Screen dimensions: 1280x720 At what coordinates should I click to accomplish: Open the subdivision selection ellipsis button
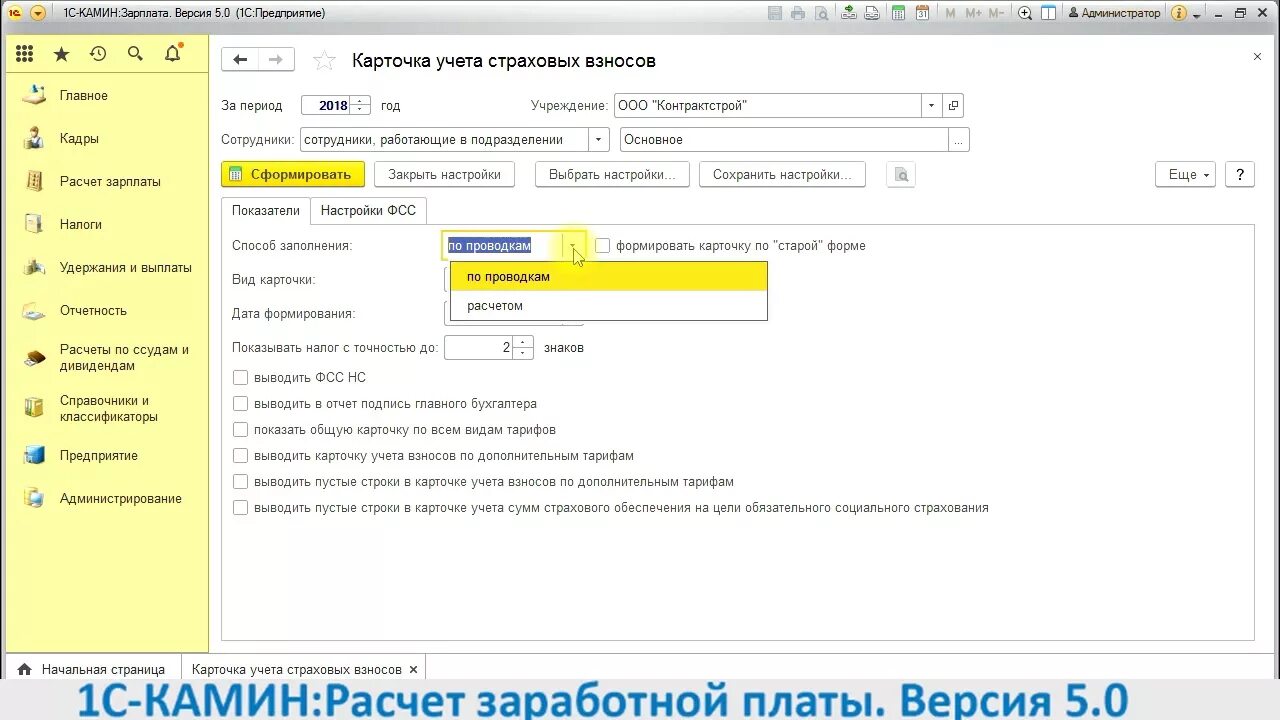(x=959, y=140)
